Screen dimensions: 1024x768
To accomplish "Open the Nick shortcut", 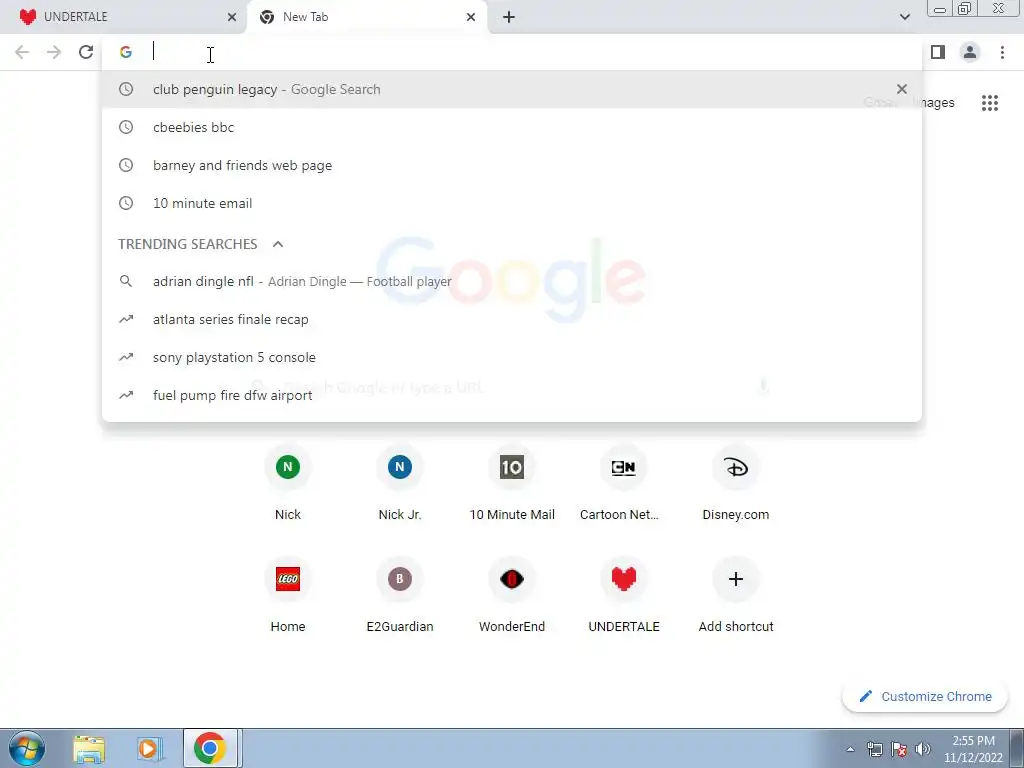I will click(288, 483).
